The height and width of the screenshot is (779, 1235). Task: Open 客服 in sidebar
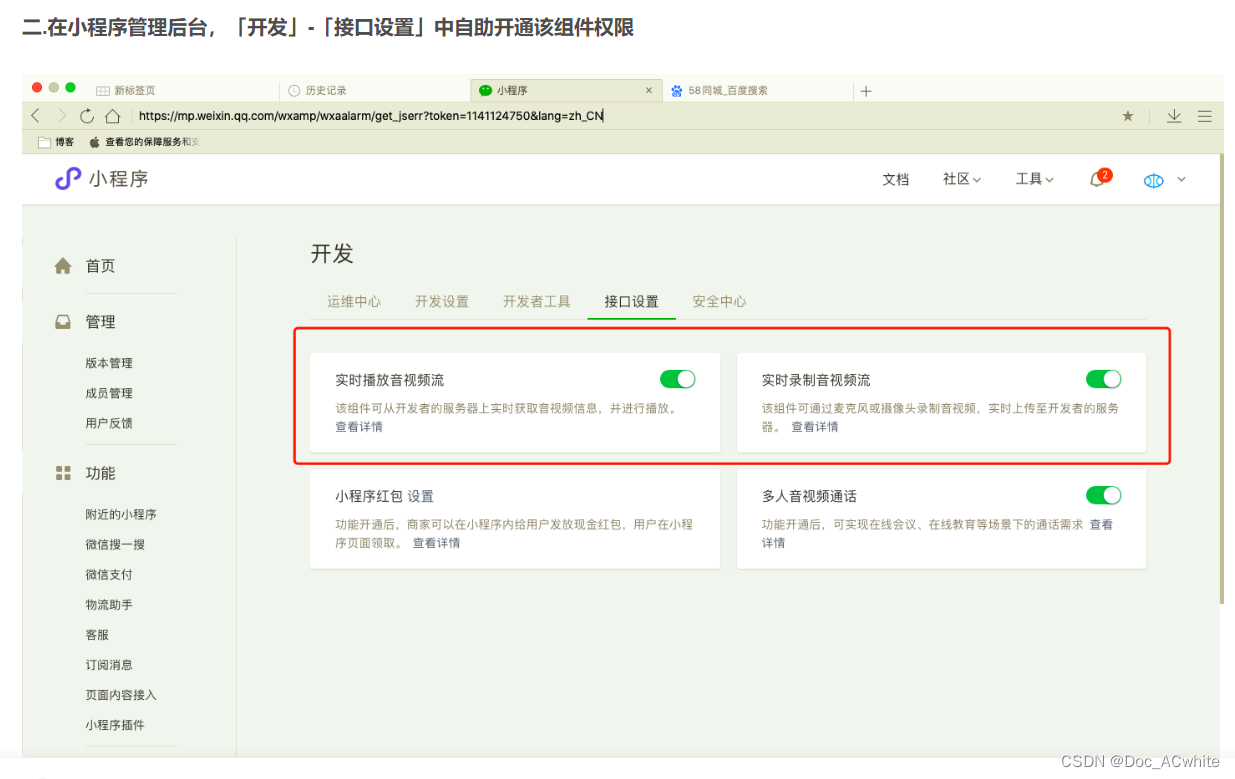pos(97,634)
